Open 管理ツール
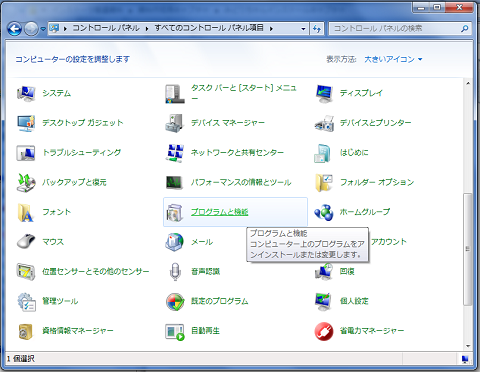 [47, 301]
